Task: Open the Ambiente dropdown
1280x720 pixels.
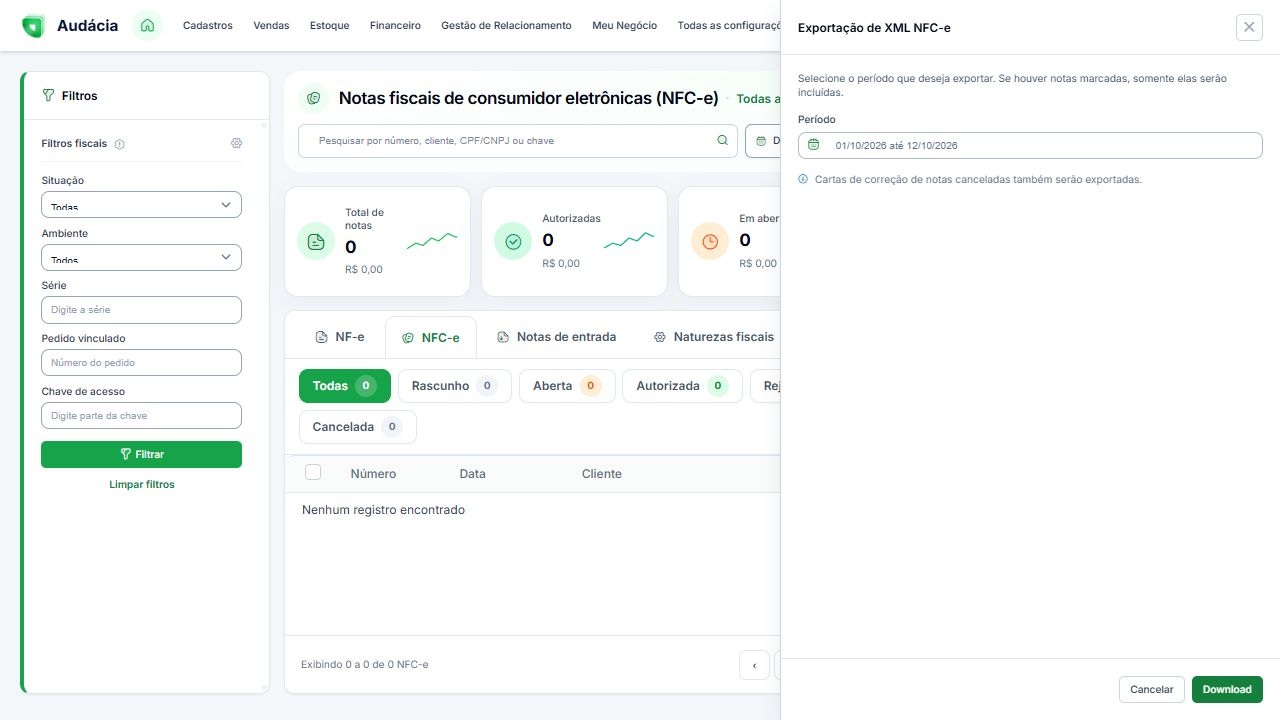Action: [x=141, y=257]
